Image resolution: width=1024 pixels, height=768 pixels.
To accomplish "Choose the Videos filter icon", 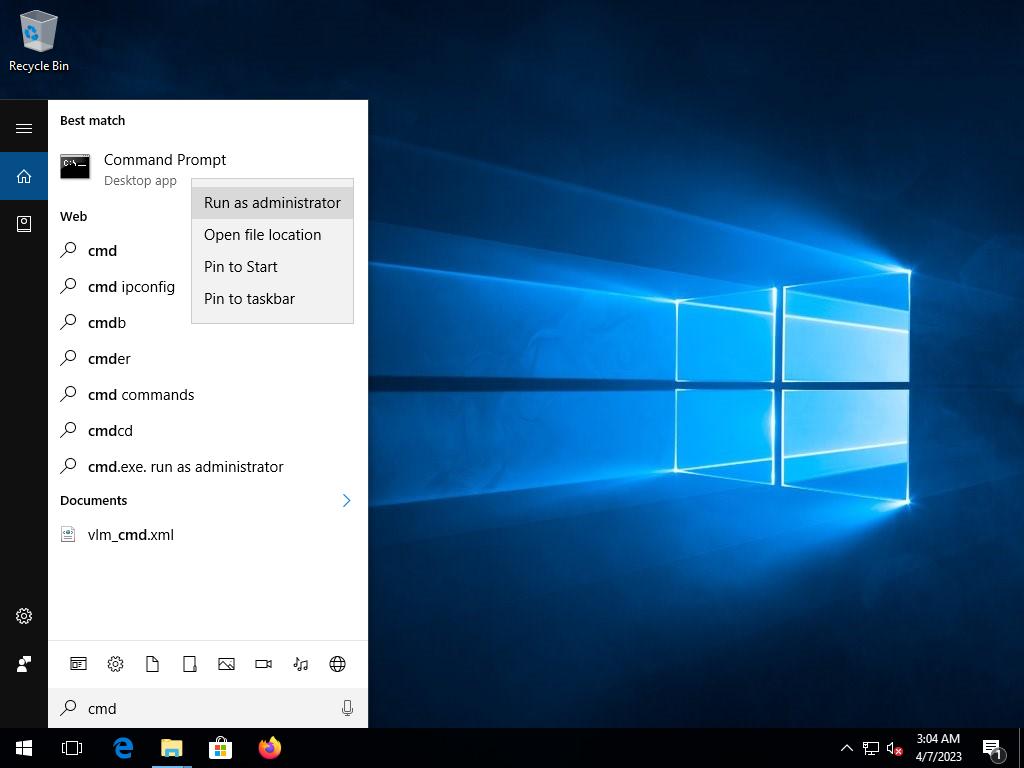I will [263, 664].
